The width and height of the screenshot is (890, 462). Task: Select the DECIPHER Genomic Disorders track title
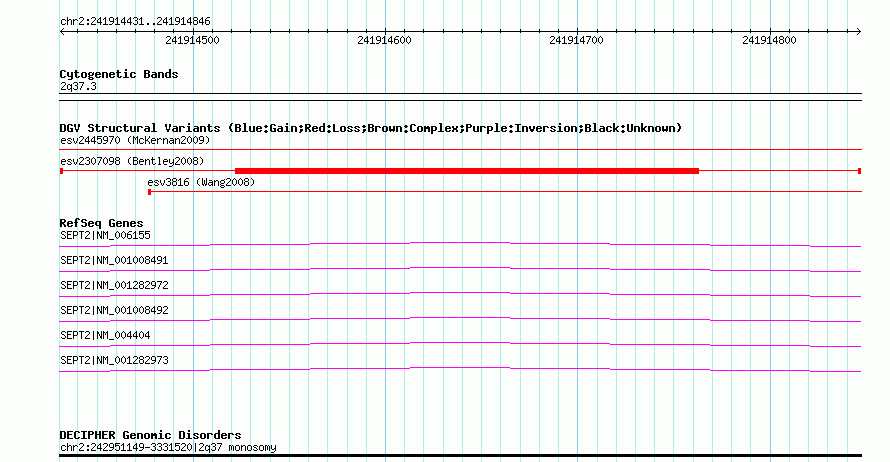point(150,435)
